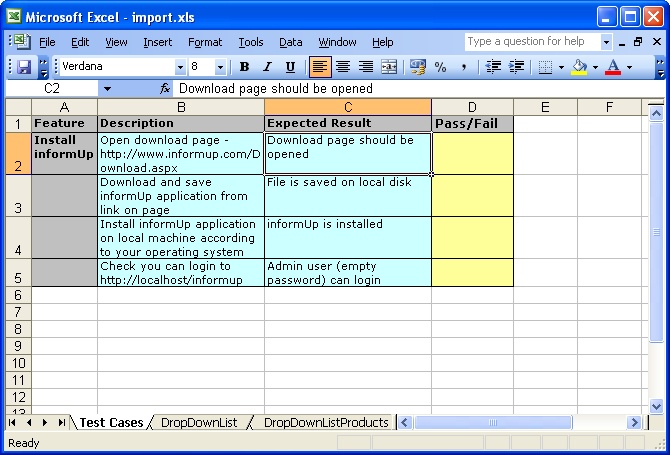Open the Tools menu

(251, 42)
